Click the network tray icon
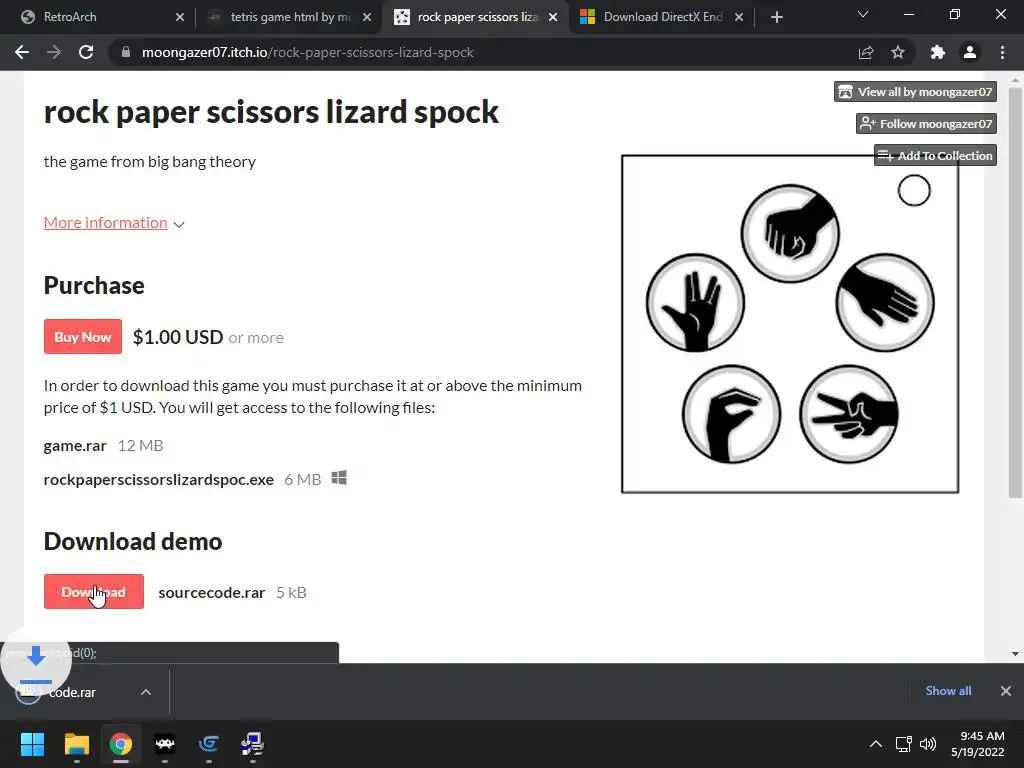The width and height of the screenshot is (1024, 768). (904, 744)
